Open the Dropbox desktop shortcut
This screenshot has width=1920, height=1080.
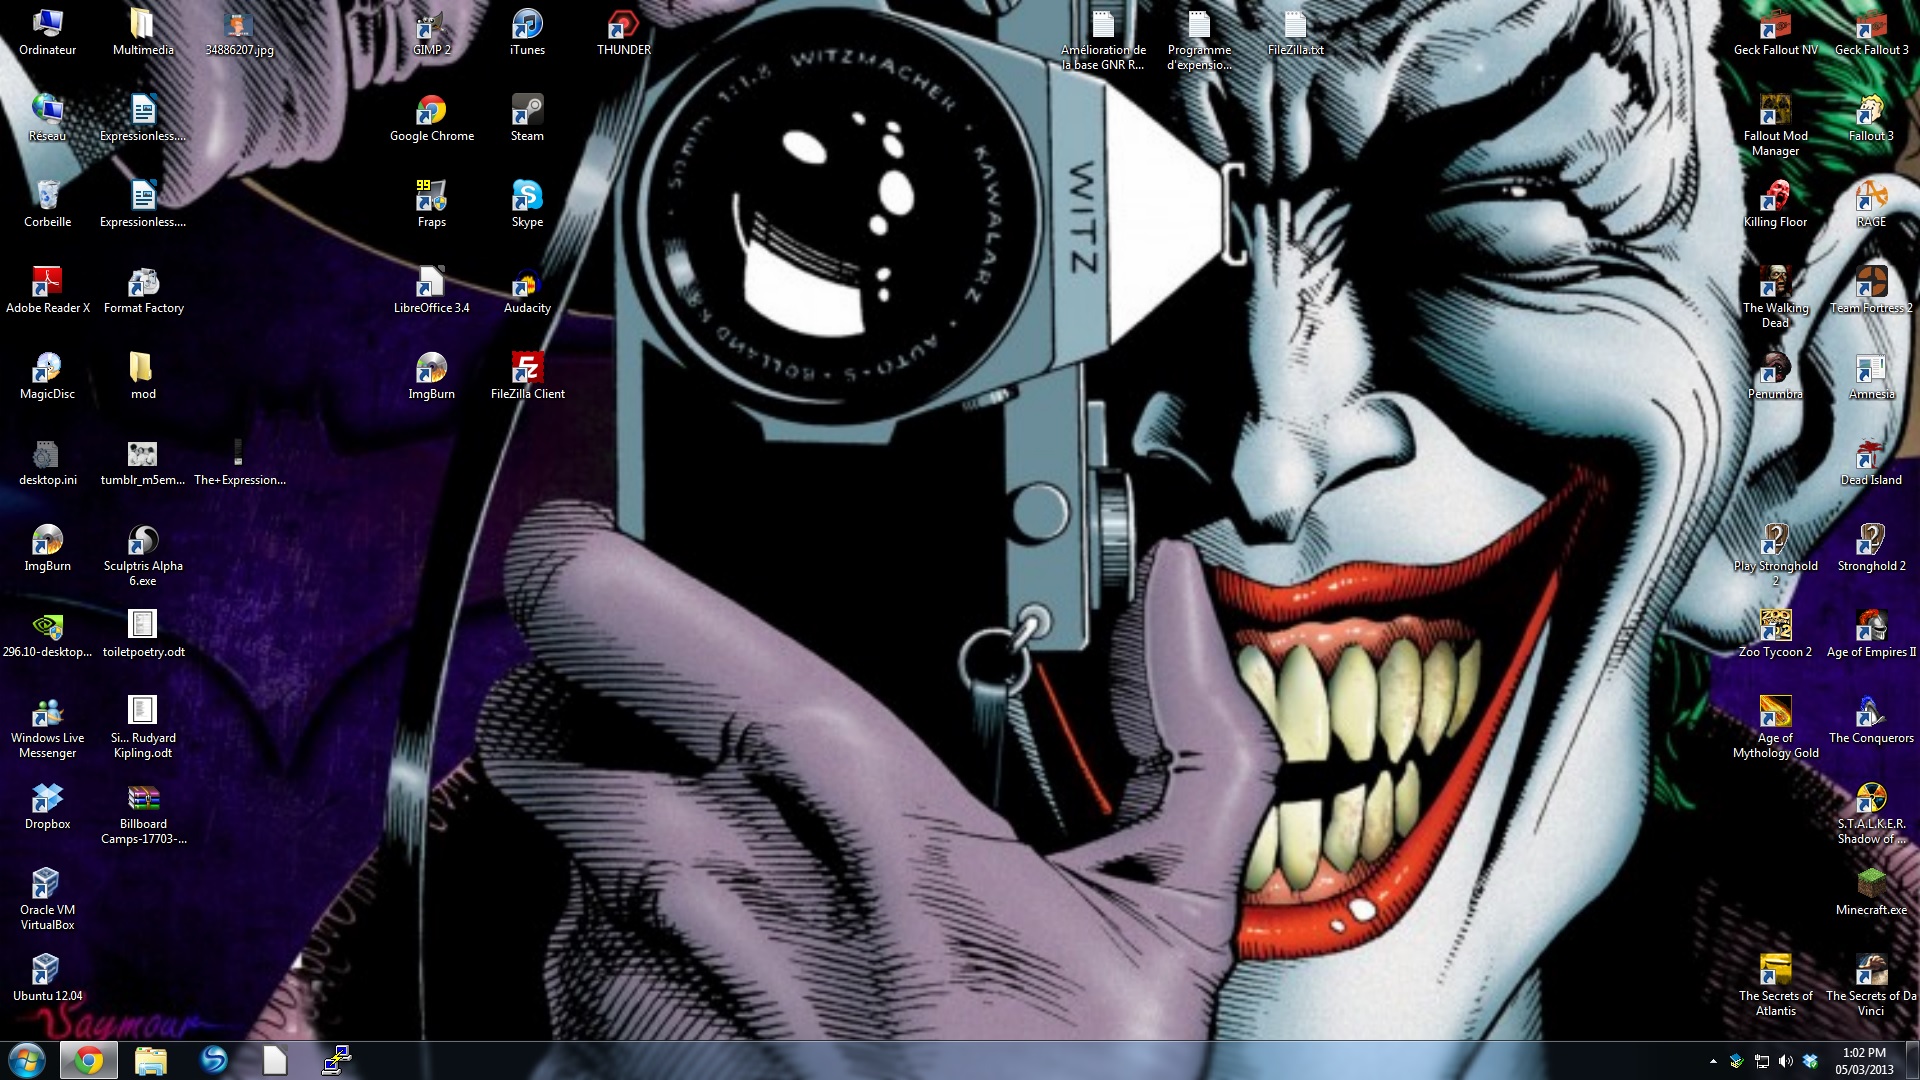click(47, 806)
